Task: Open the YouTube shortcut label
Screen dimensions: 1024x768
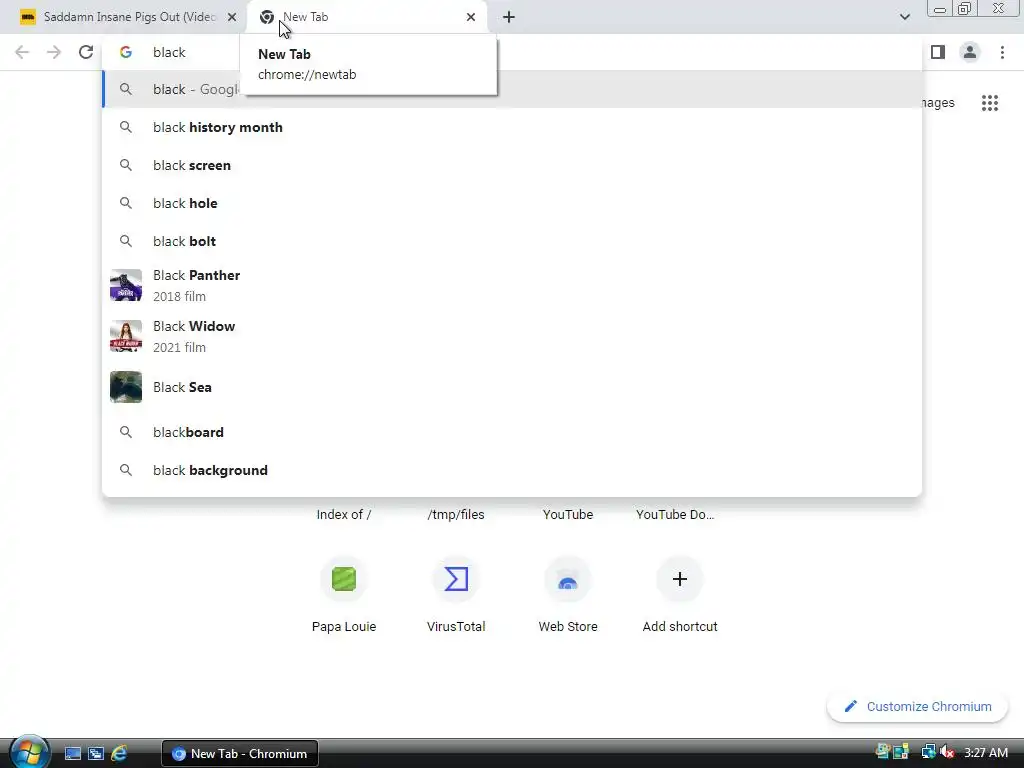Action: (568, 515)
